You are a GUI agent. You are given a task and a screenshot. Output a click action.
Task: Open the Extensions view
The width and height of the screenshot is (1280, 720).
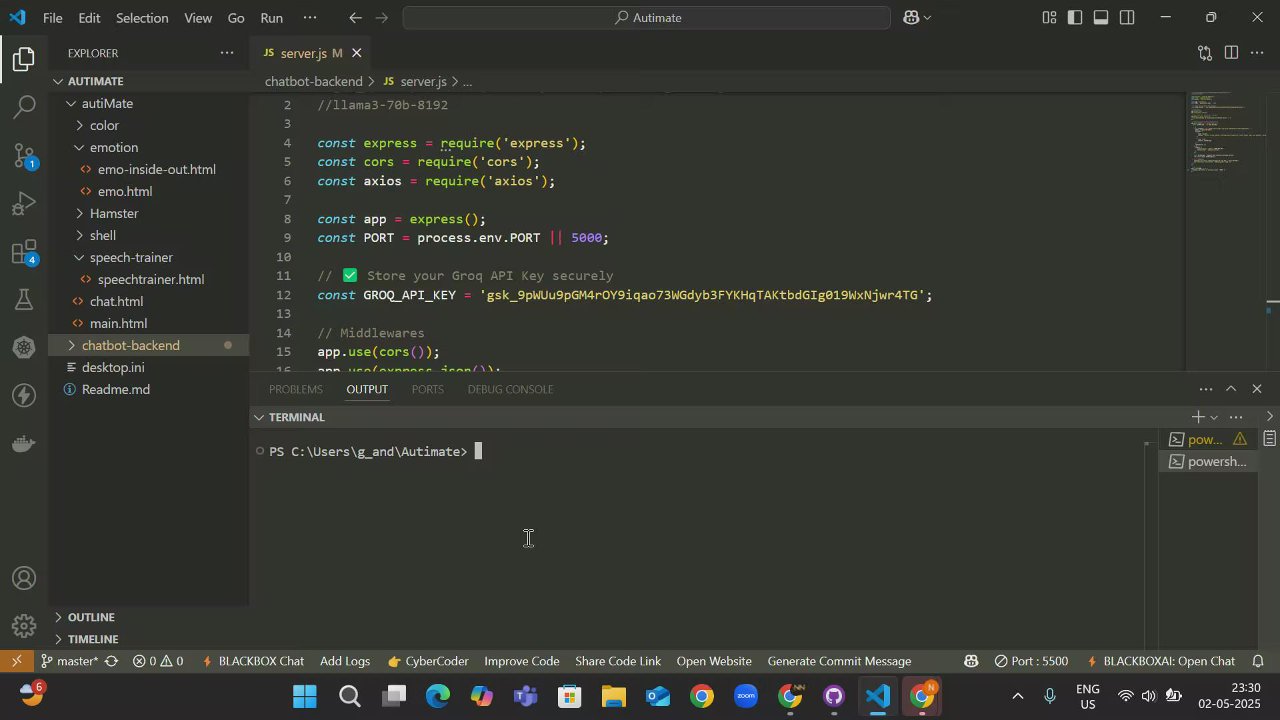[25, 253]
